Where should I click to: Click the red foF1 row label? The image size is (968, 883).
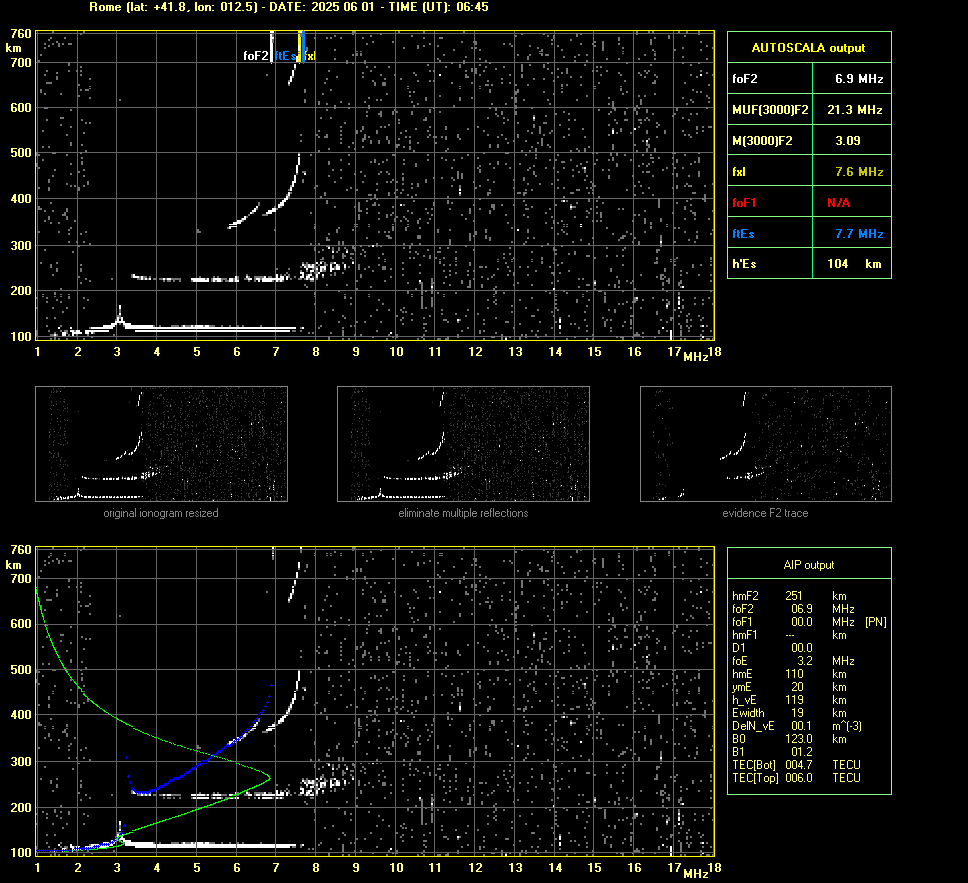click(x=744, y=203)
